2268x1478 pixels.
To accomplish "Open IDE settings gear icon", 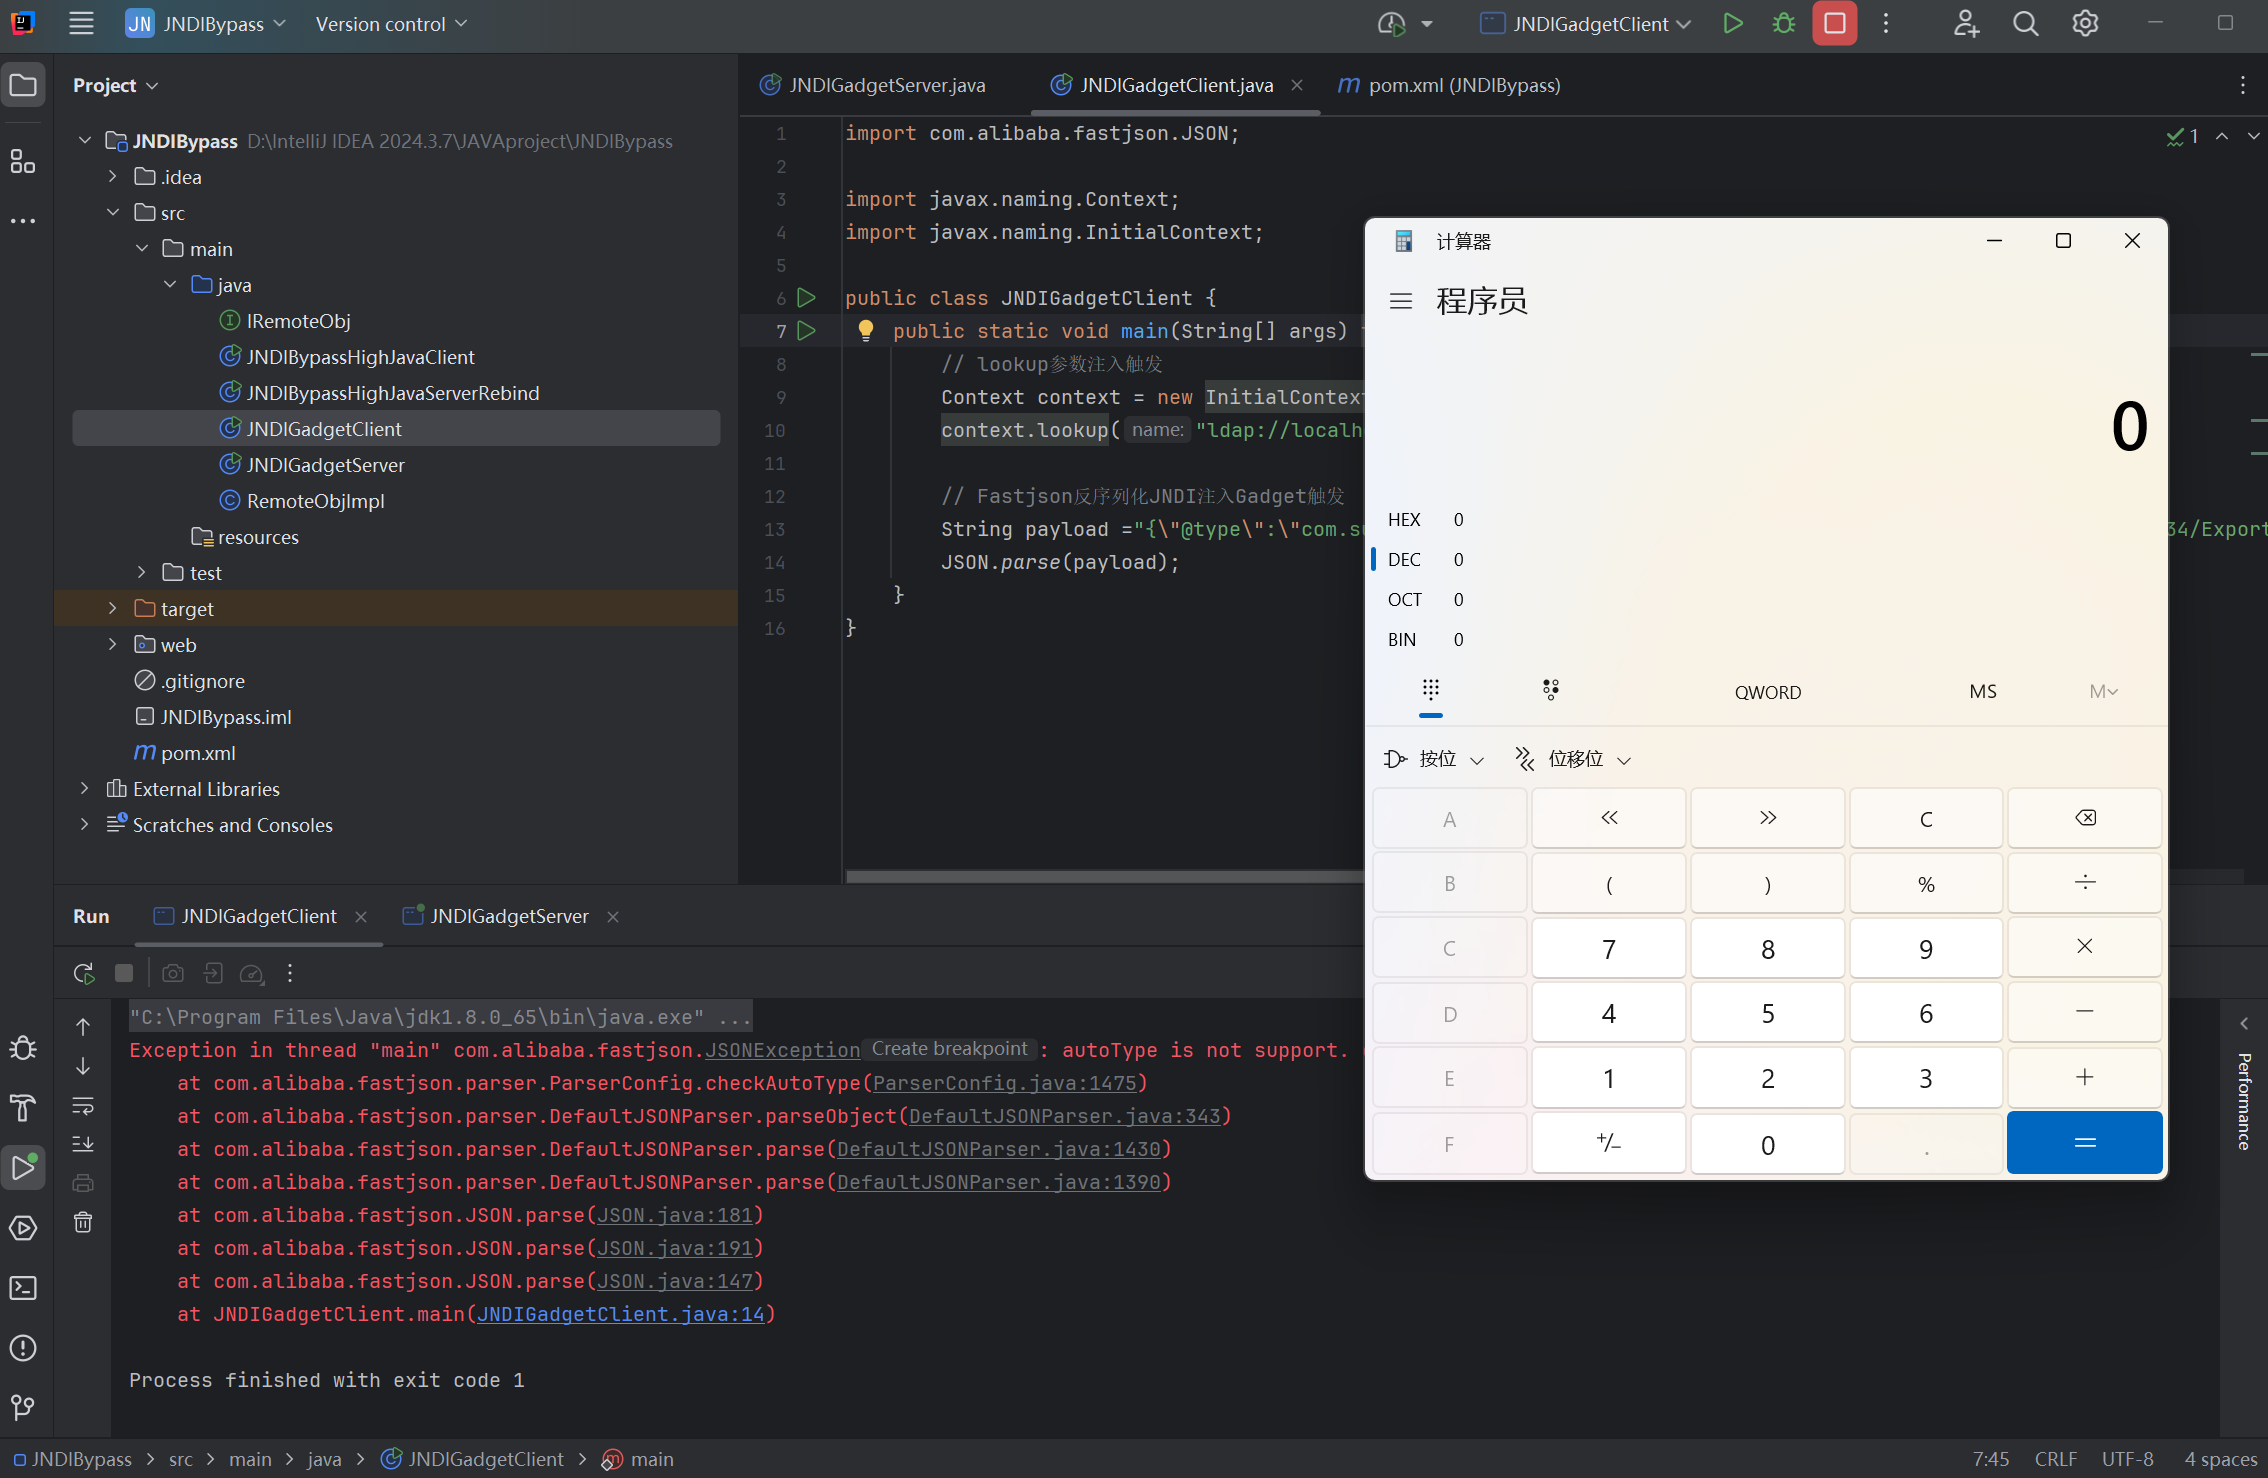I will pos(2085,24).
